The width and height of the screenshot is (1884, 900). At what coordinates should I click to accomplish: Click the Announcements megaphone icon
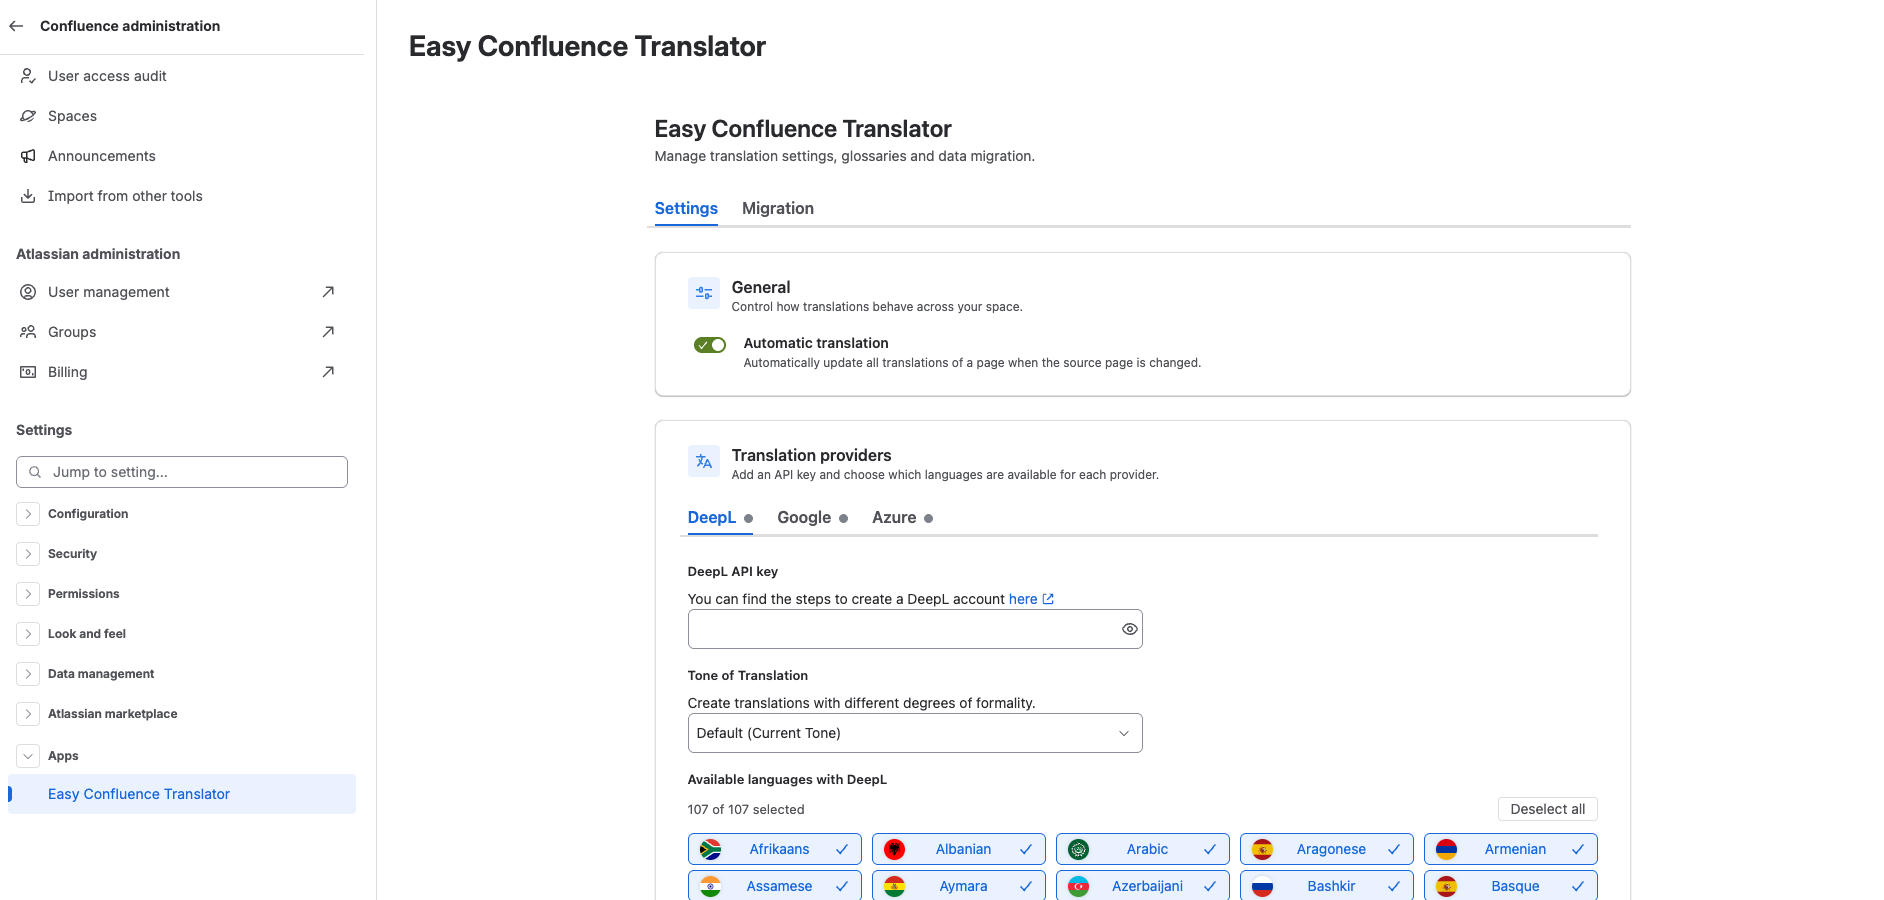point(28,156)
